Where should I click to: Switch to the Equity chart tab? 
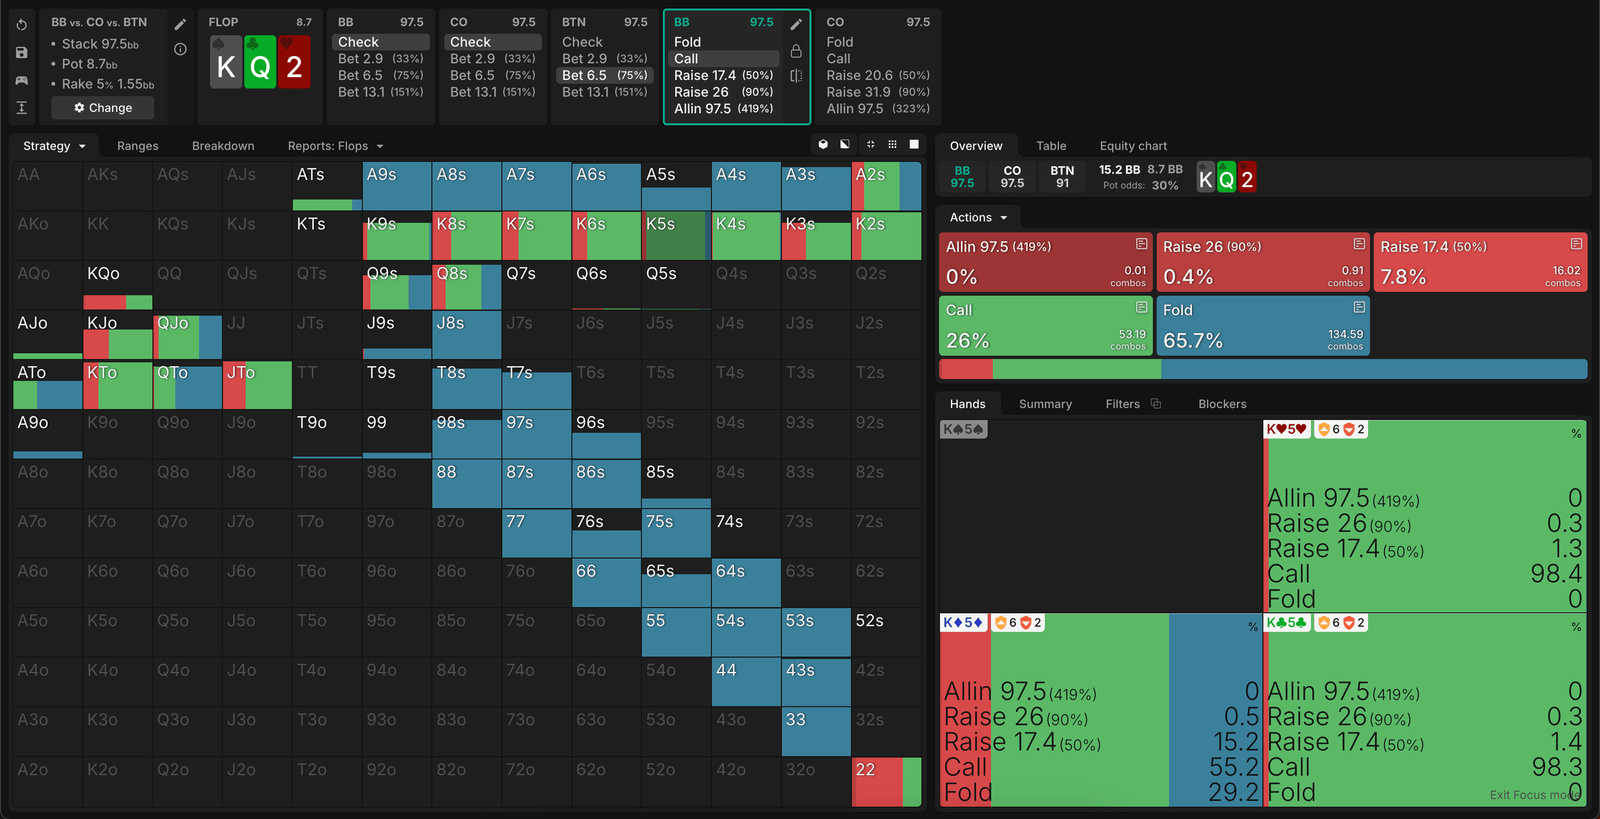[1133, 146]
